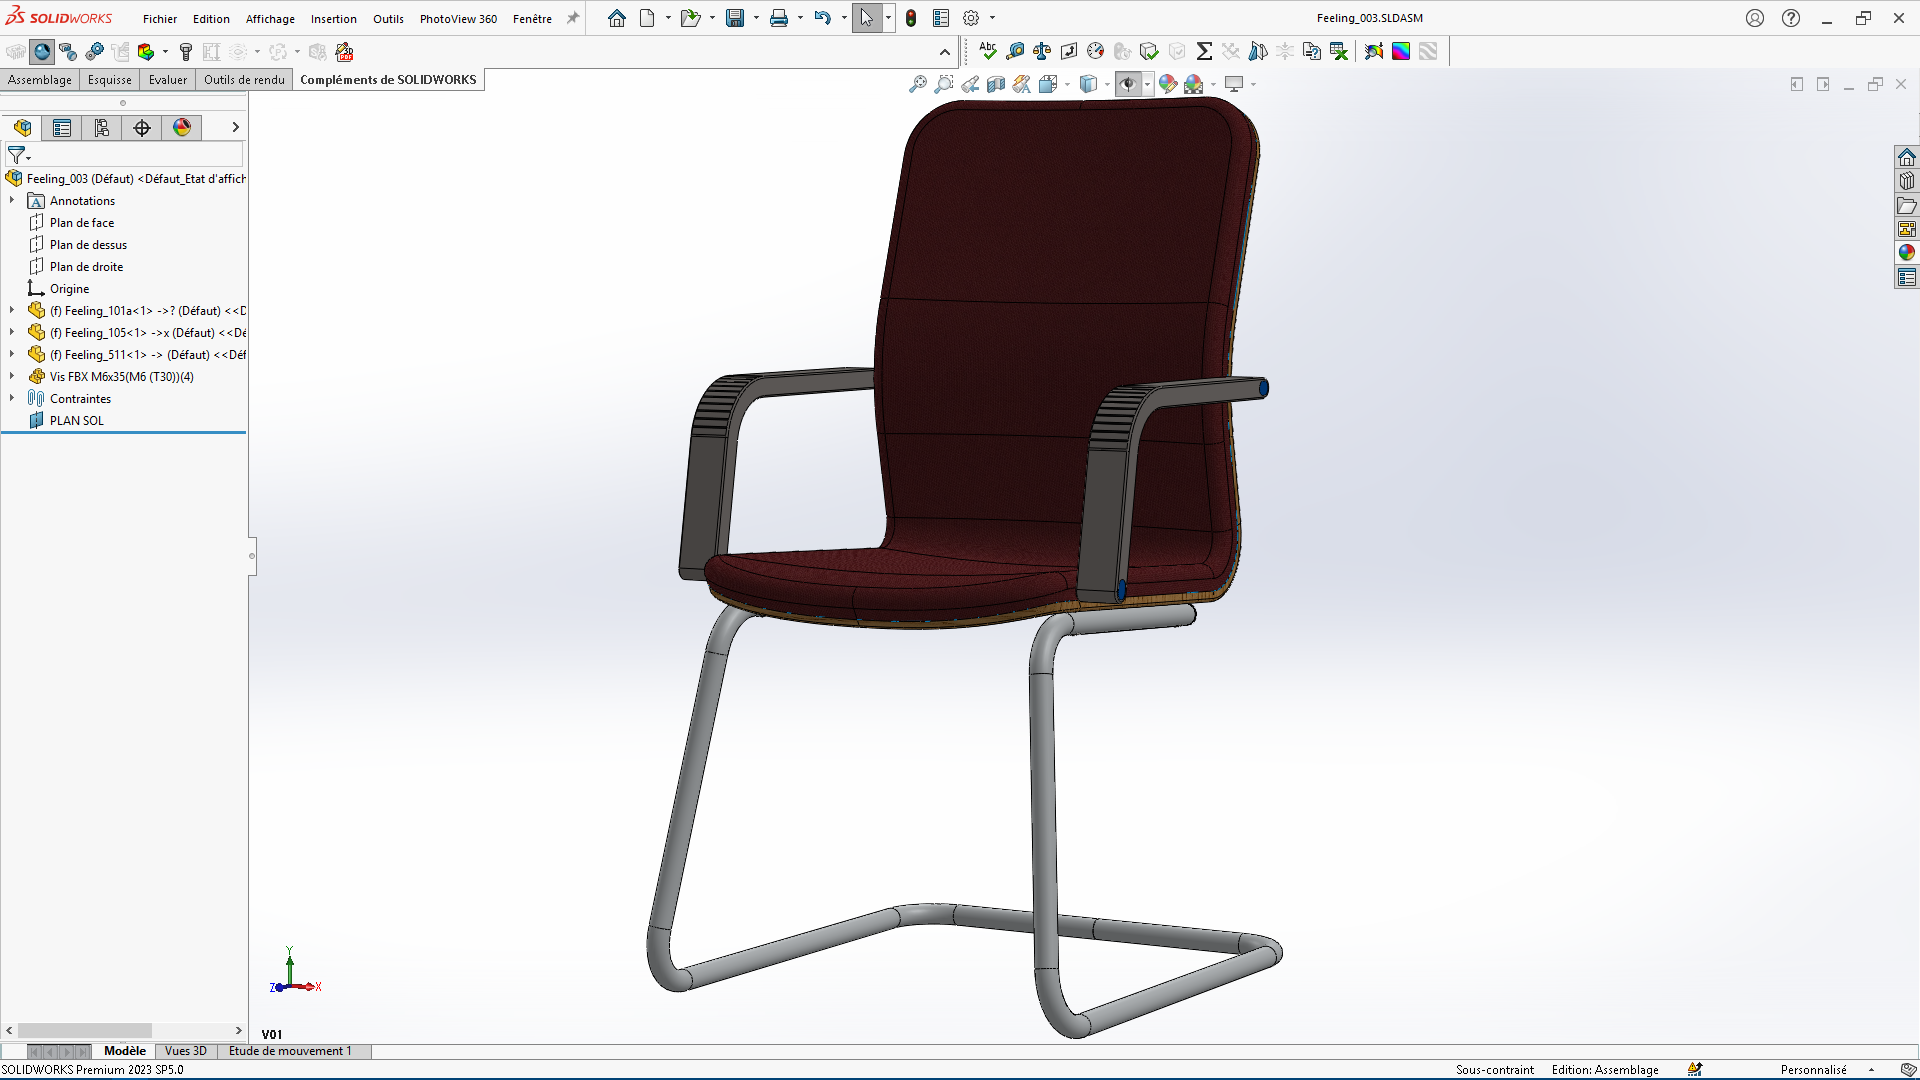Screen dimensions: 1920x1080
Task: Run the spell checker Abc icon
Action: (x=988, y=51)
